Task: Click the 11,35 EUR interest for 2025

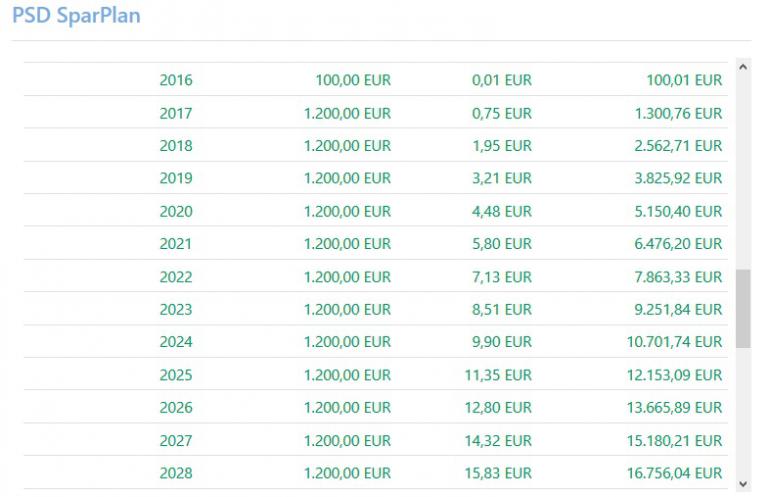Action: coord(497,375)
